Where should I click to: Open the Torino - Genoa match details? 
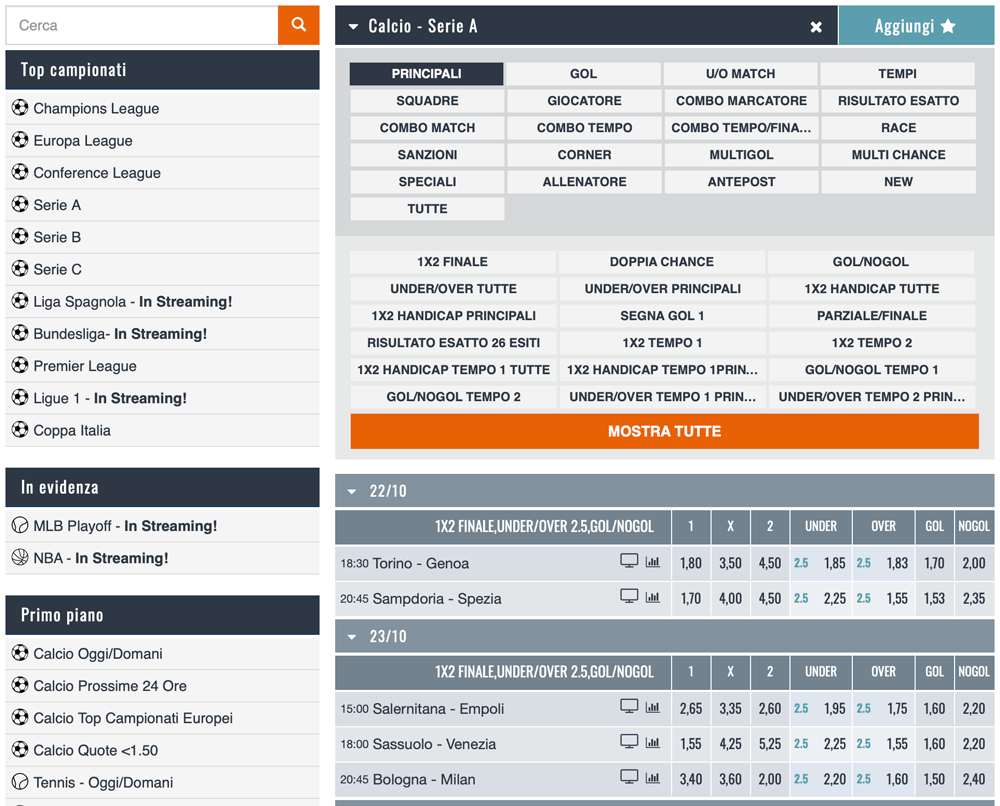click(x=421, y=563)
